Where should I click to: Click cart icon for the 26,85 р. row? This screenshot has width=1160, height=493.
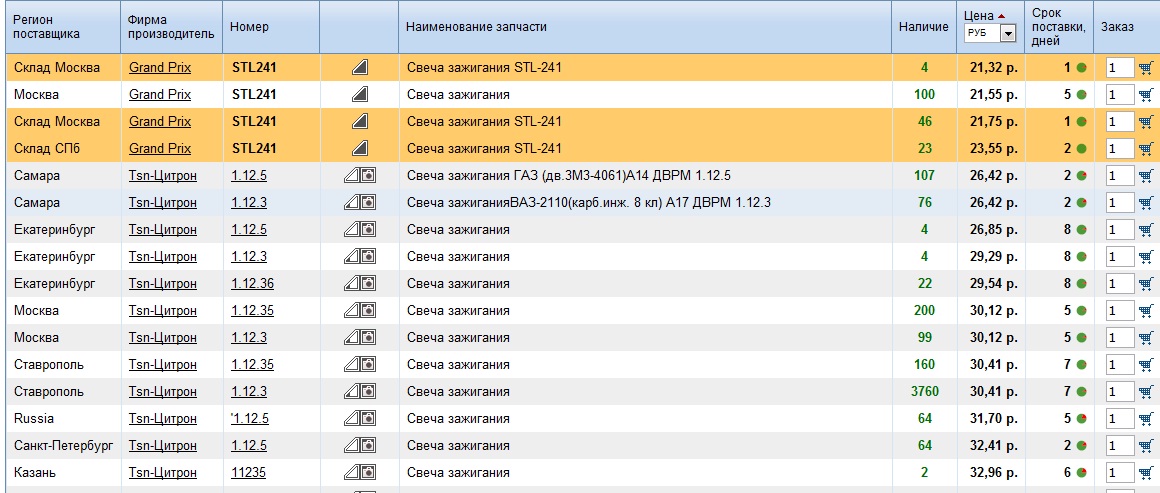point(1146,229)
